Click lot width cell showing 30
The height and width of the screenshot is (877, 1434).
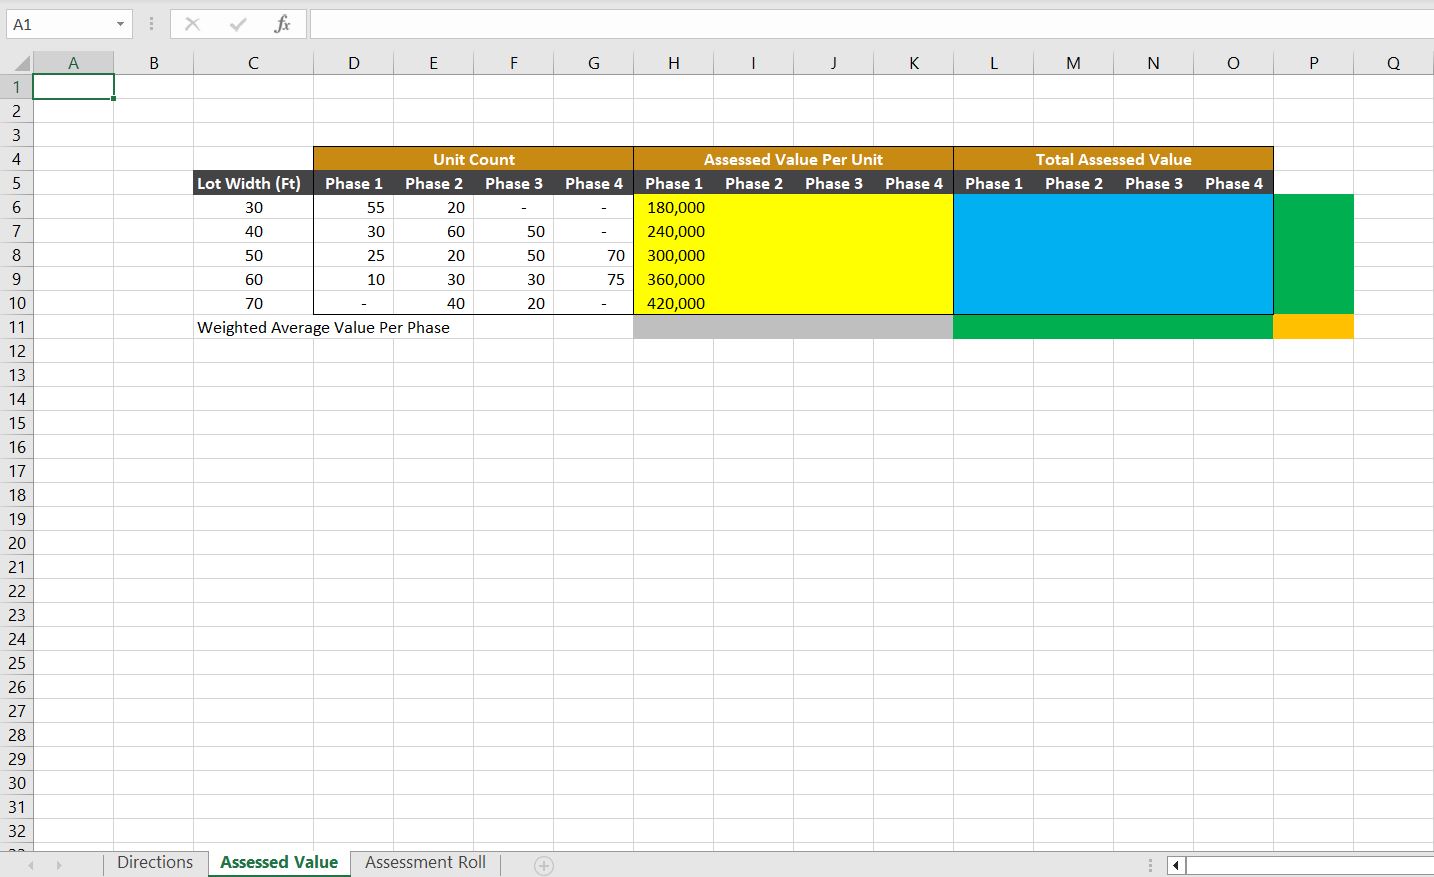[253, 207]
